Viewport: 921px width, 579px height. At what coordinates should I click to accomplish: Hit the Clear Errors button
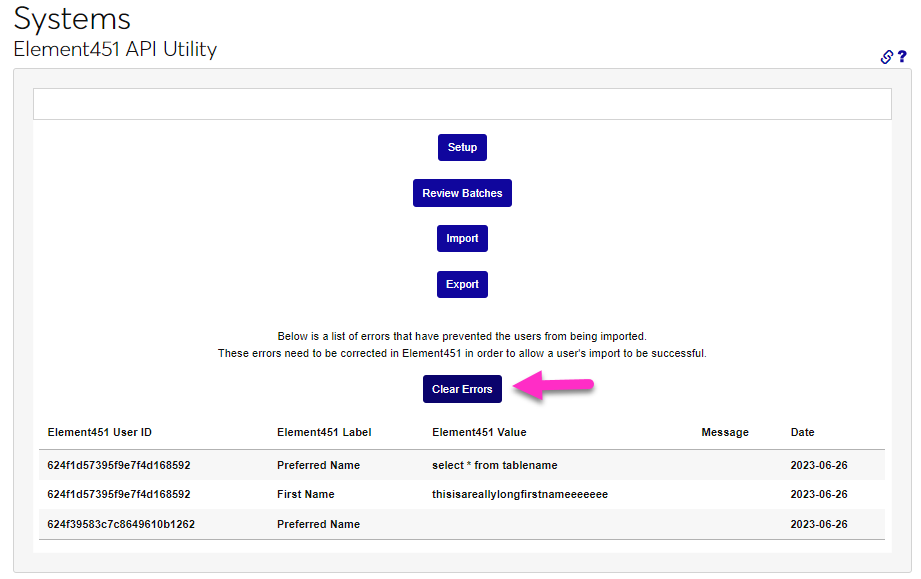[462, 389]
